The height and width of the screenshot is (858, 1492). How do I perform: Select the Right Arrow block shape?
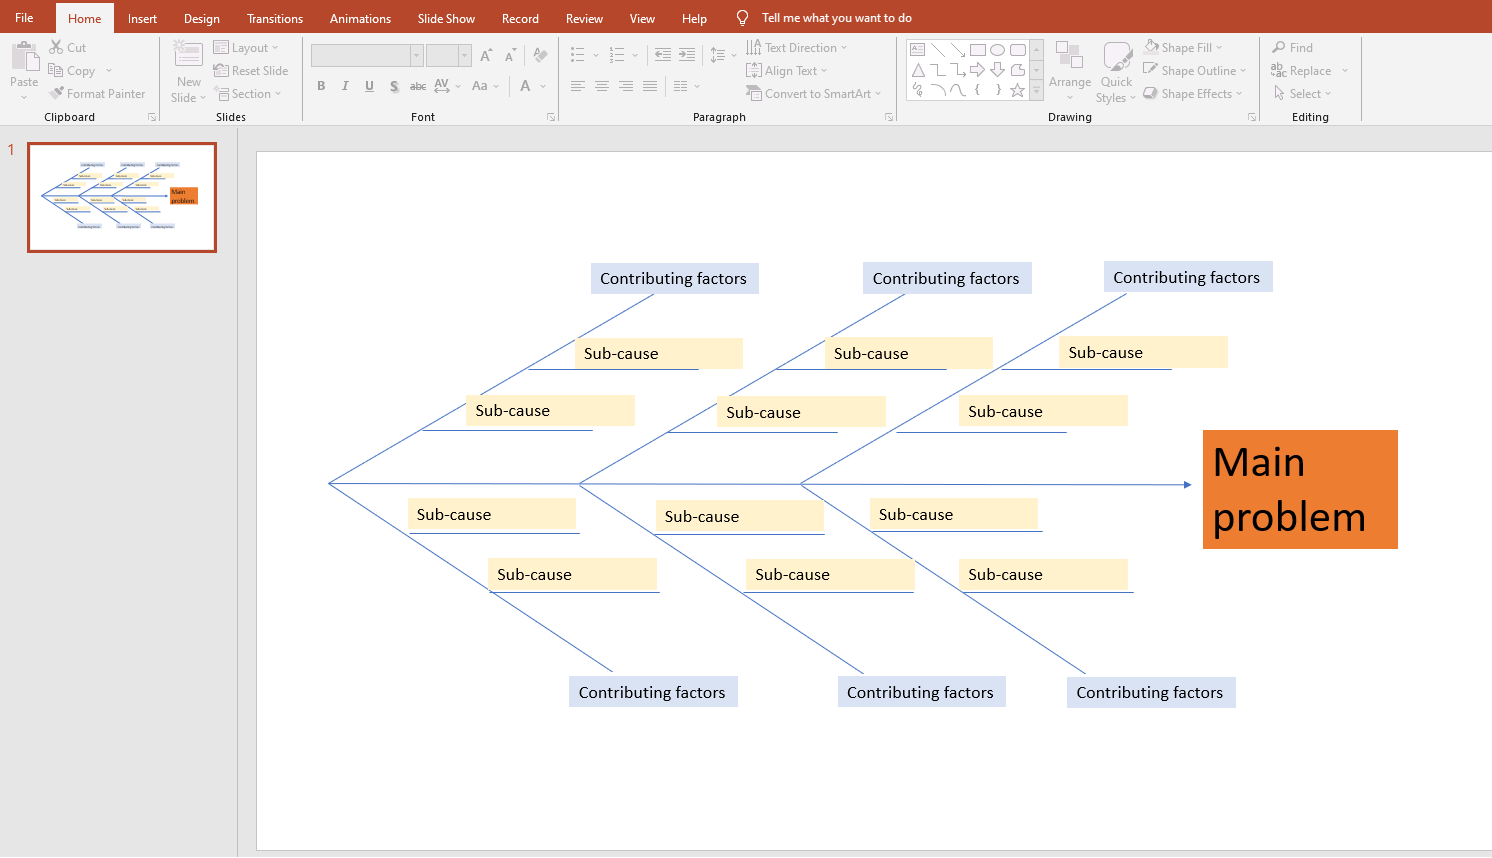tap(978, 70)
